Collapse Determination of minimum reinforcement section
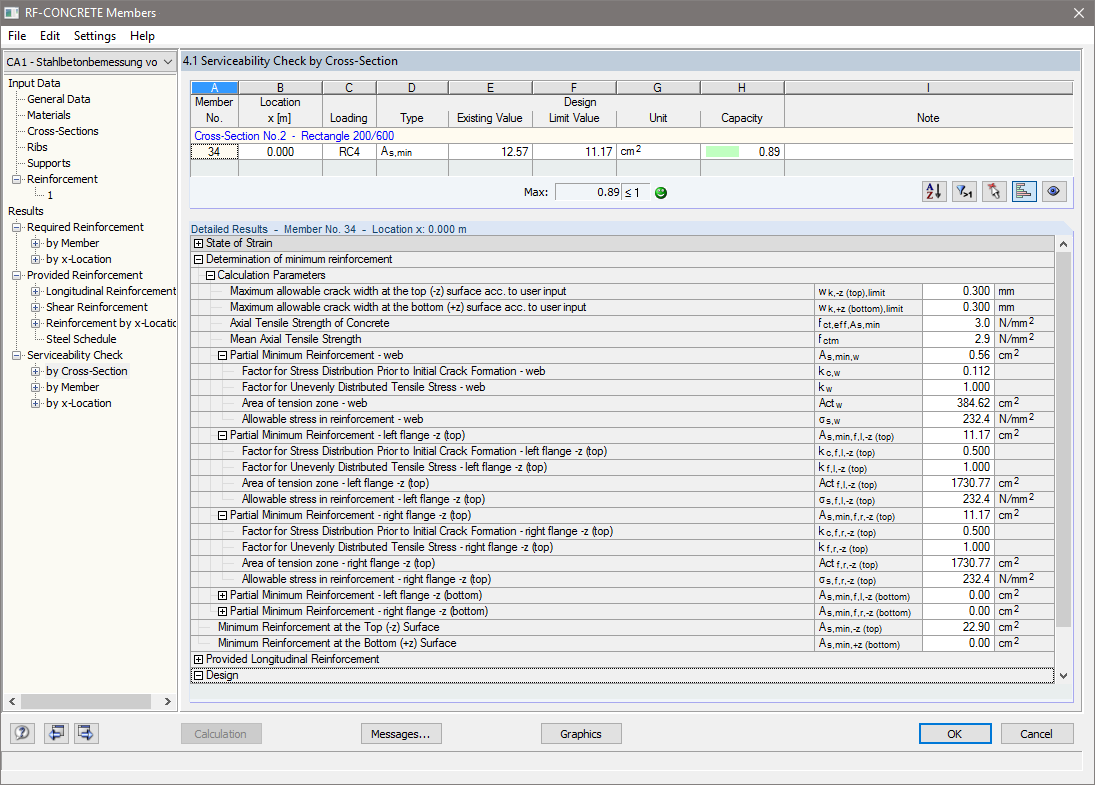 tap(198, 259)
